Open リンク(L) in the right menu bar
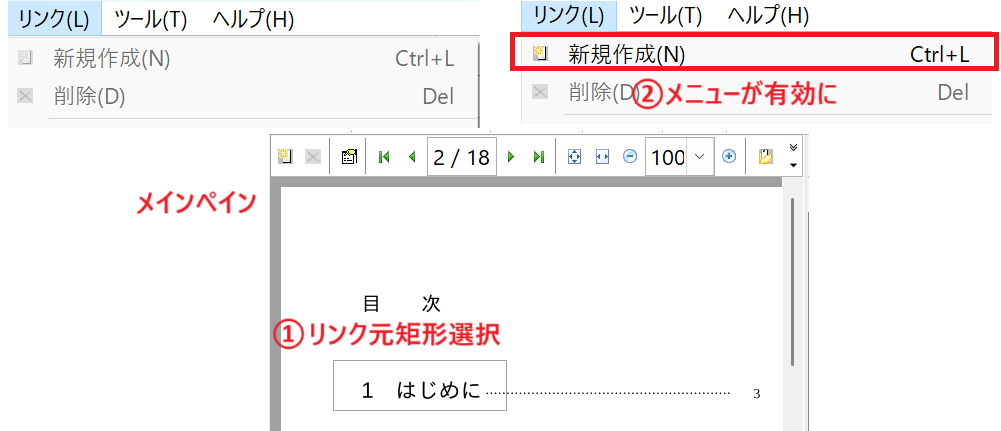This screenshot has width=1001, height=431. tap(569, 16)
